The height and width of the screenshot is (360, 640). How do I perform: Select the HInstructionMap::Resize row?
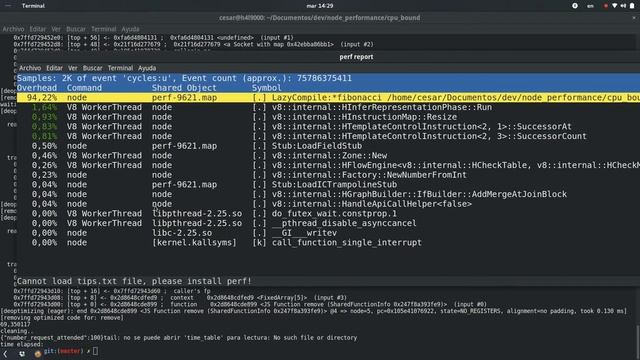(328, 117)
